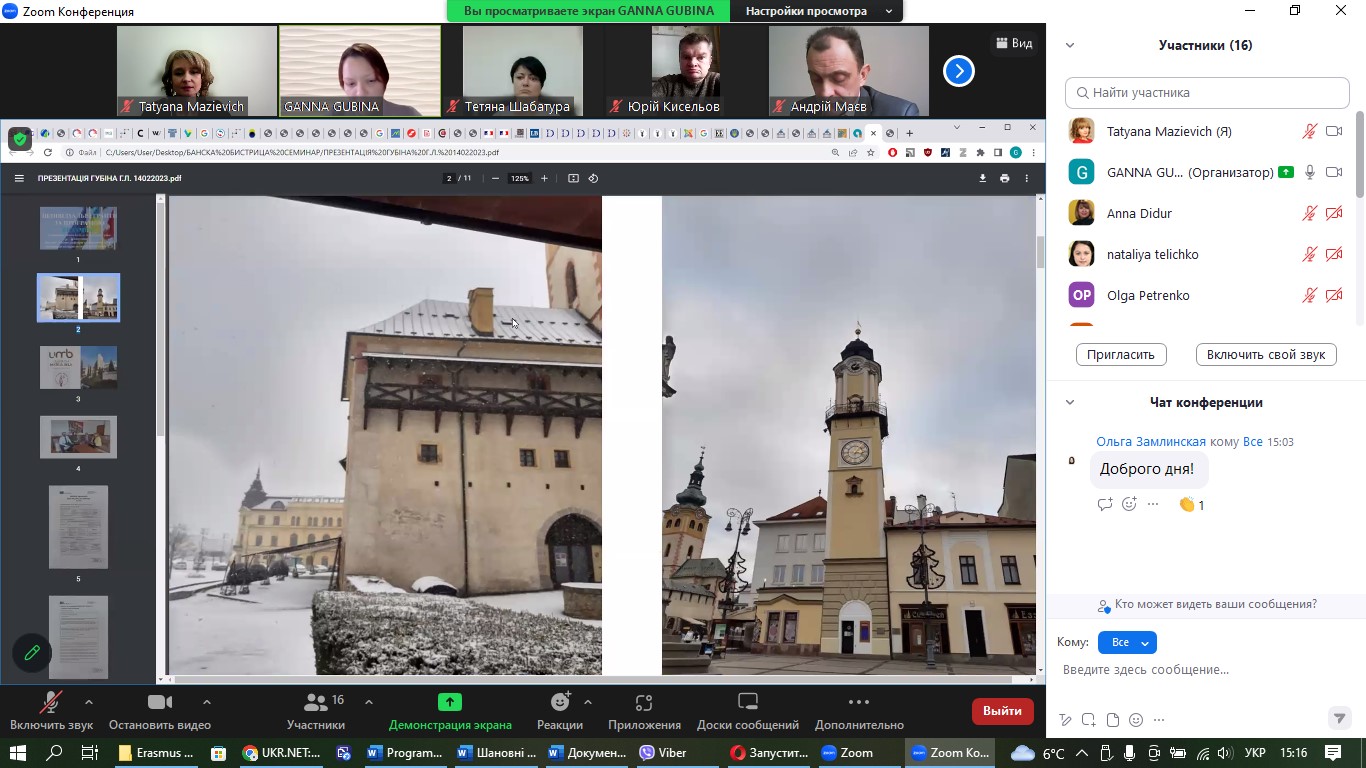Show next video participants with blue arrow
This screenshot has width=1366, height=768.
pyautogui.click(x=958, y=71)
